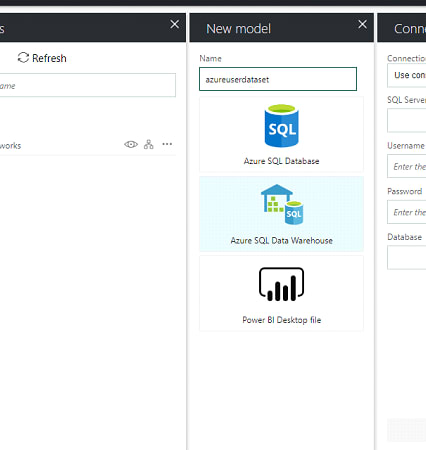426x450 pixels.
Task: Close the left models panel
Action: tap(175, 24)
